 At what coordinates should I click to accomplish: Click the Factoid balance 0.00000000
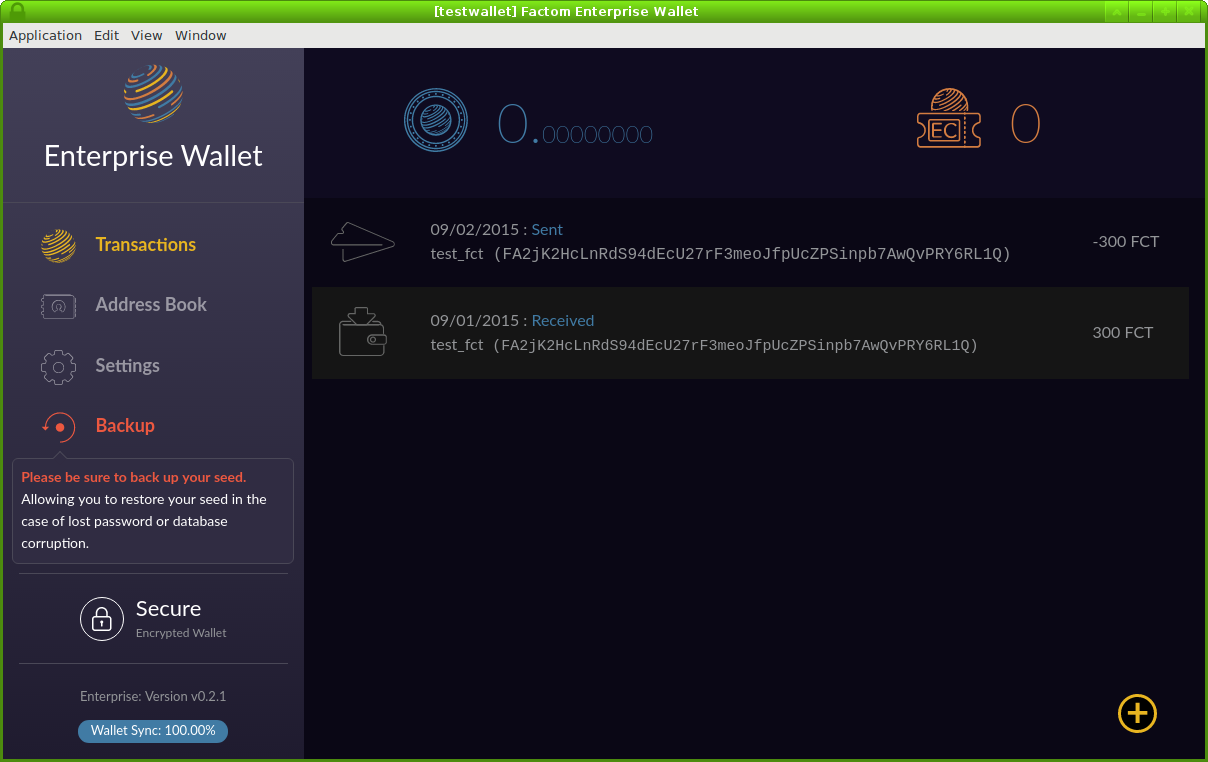point(575,124)
